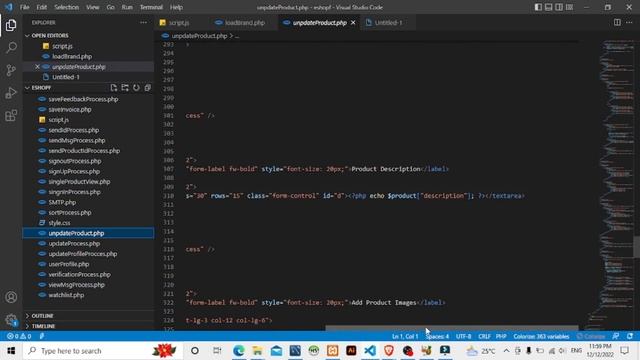Open the View menu
Viewport: 640px width, 360px height.
pos(93,7)
